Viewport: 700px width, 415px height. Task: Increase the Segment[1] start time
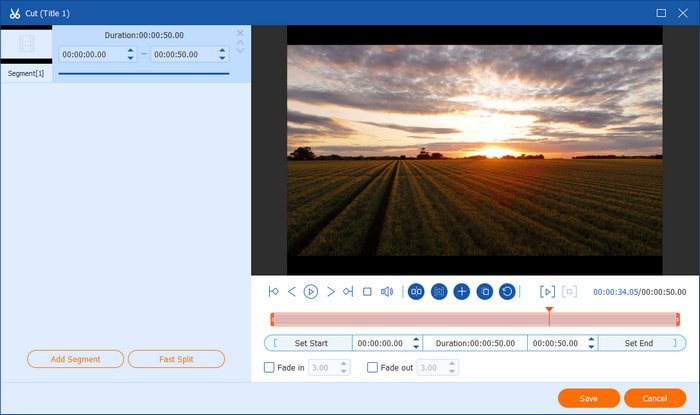(x=130, y=51)
